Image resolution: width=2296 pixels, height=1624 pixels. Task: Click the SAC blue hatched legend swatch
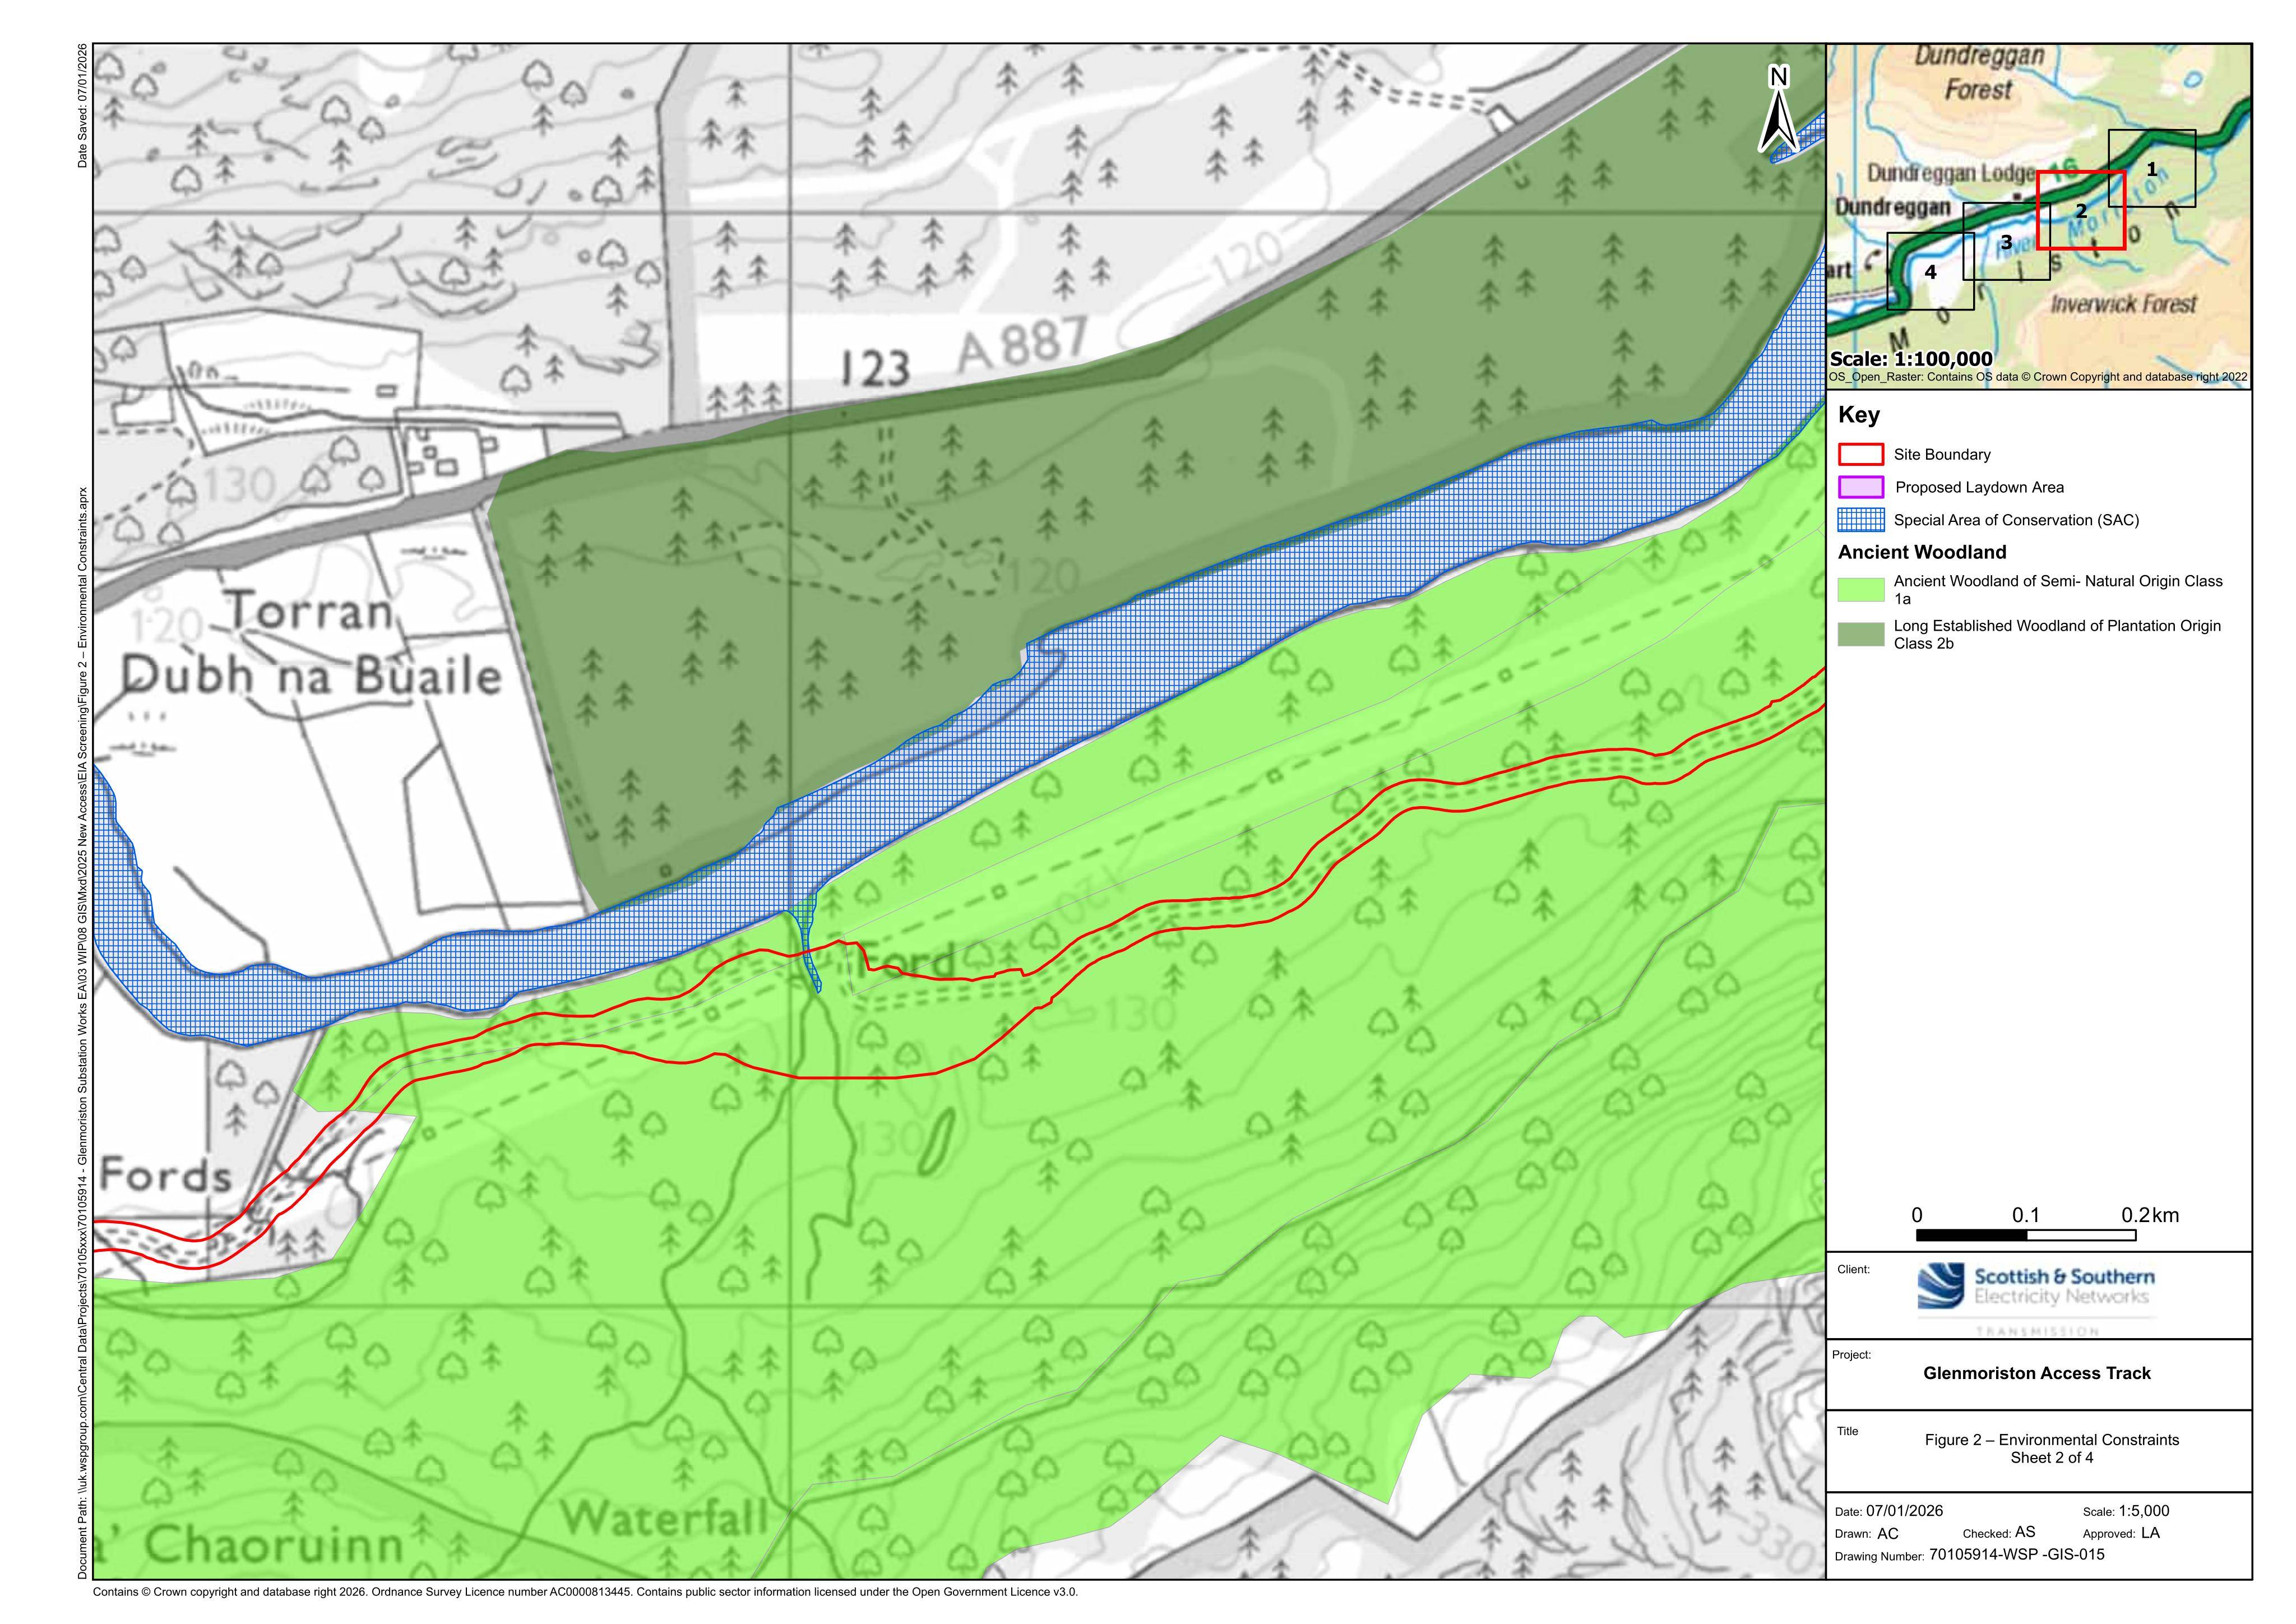[1861, 520]
